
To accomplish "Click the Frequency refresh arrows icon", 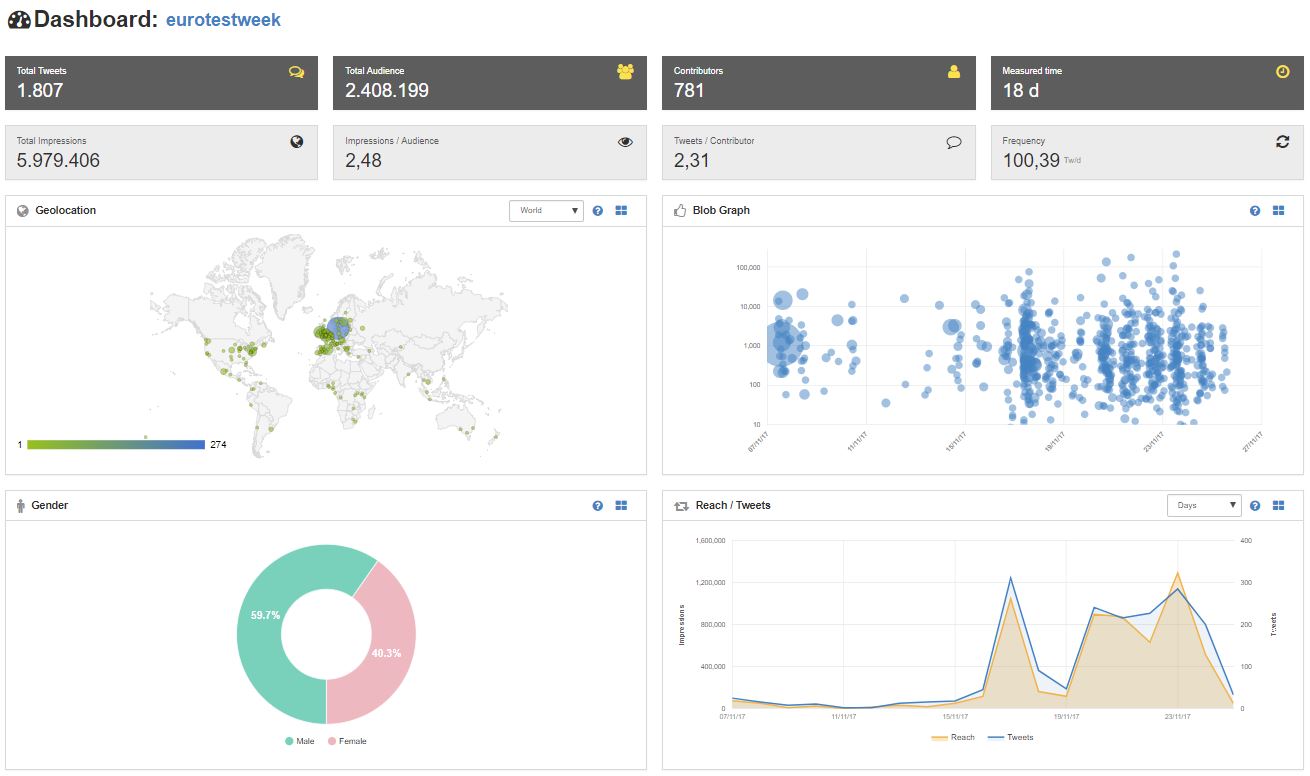I will coord(1283,142).
